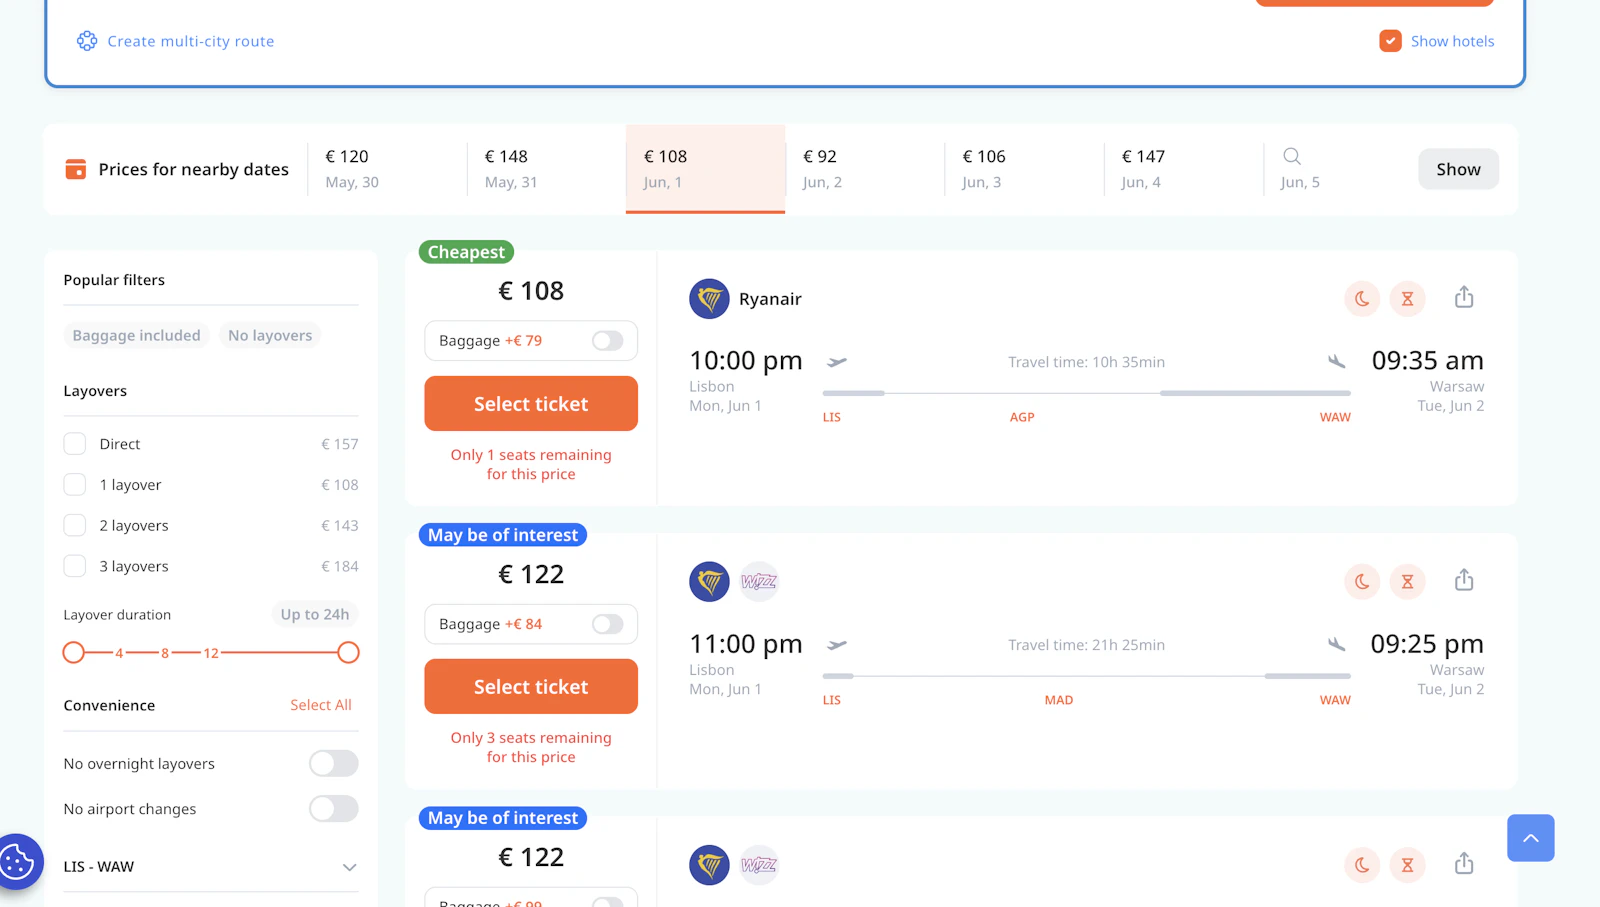The height and width of the screenshot is (907, 1600).
Task: Apply the No layovers filter
Action: click(270, 336)
